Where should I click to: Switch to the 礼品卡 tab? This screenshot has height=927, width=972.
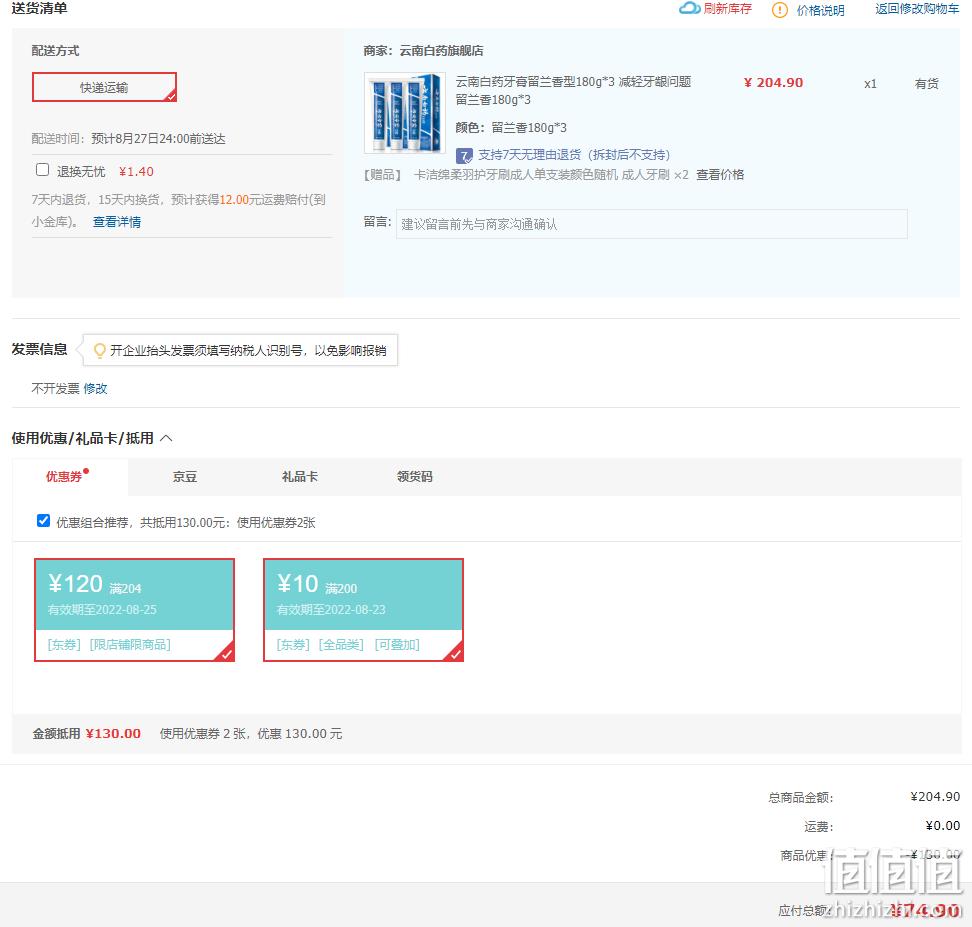pos(299,477)
